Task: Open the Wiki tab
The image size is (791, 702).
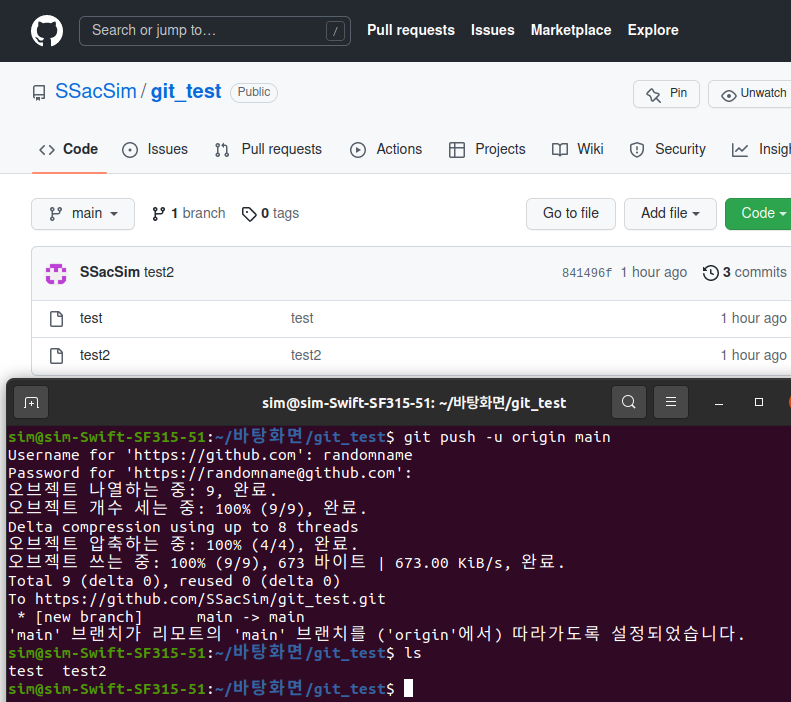Action: (578, 149)
